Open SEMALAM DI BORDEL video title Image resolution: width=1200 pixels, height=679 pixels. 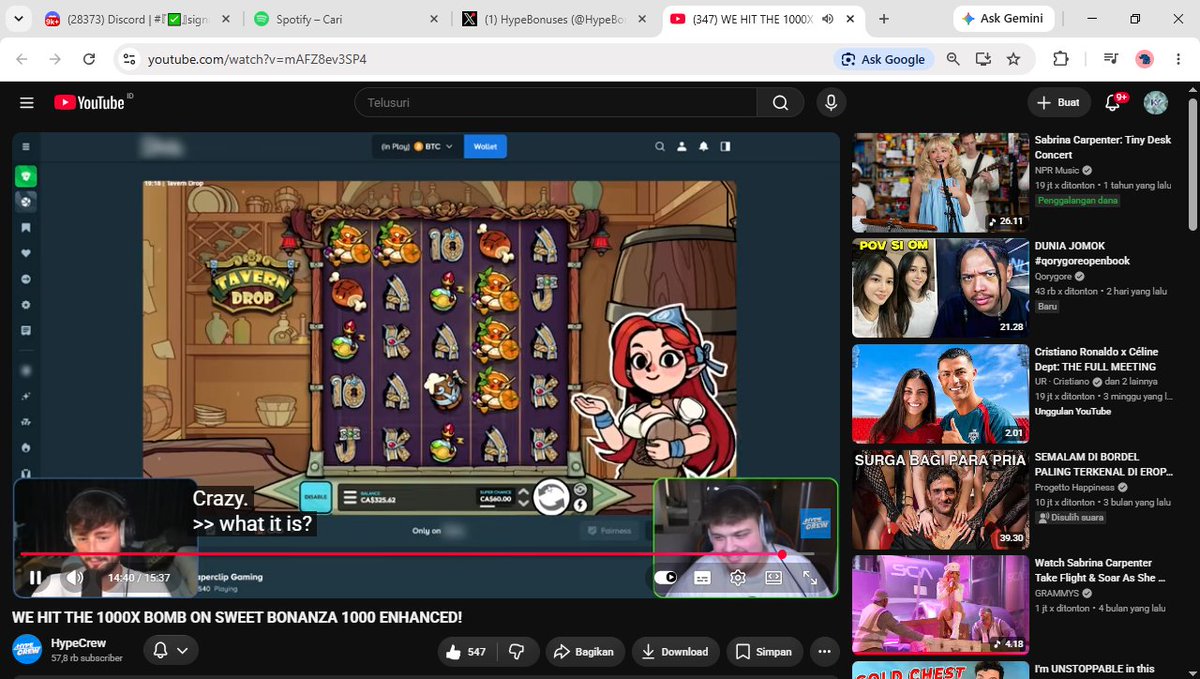1103,464
